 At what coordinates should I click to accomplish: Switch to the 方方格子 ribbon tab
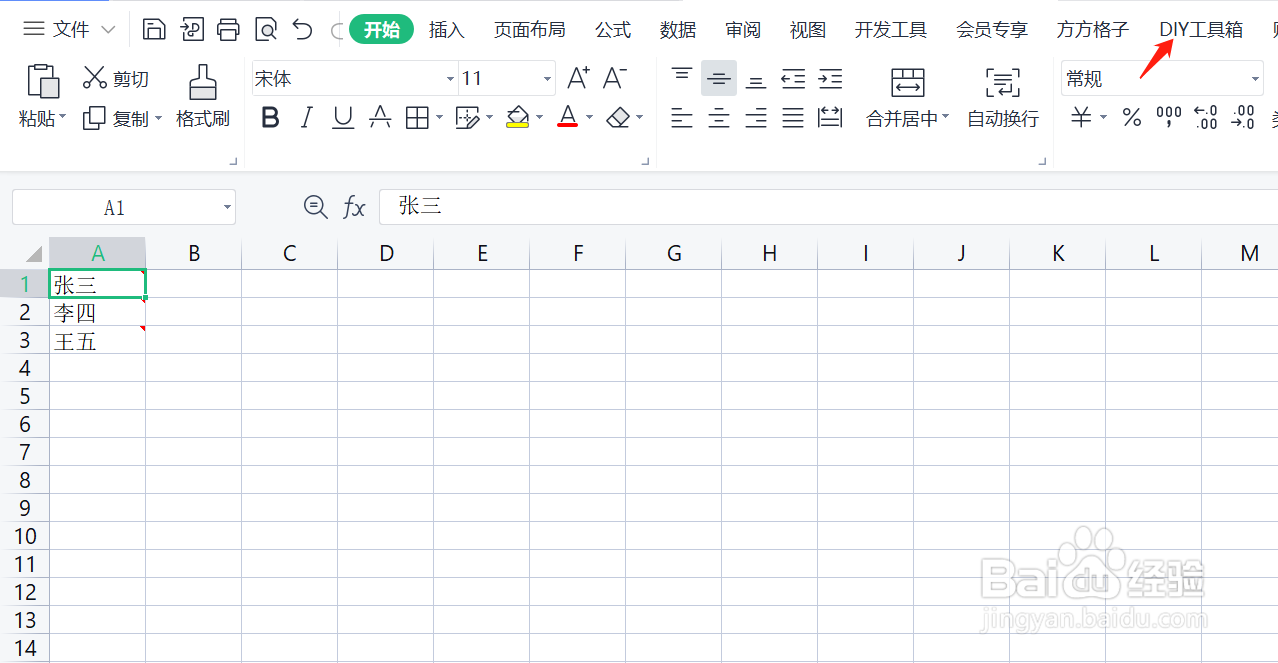click(x=1091, y=29)
